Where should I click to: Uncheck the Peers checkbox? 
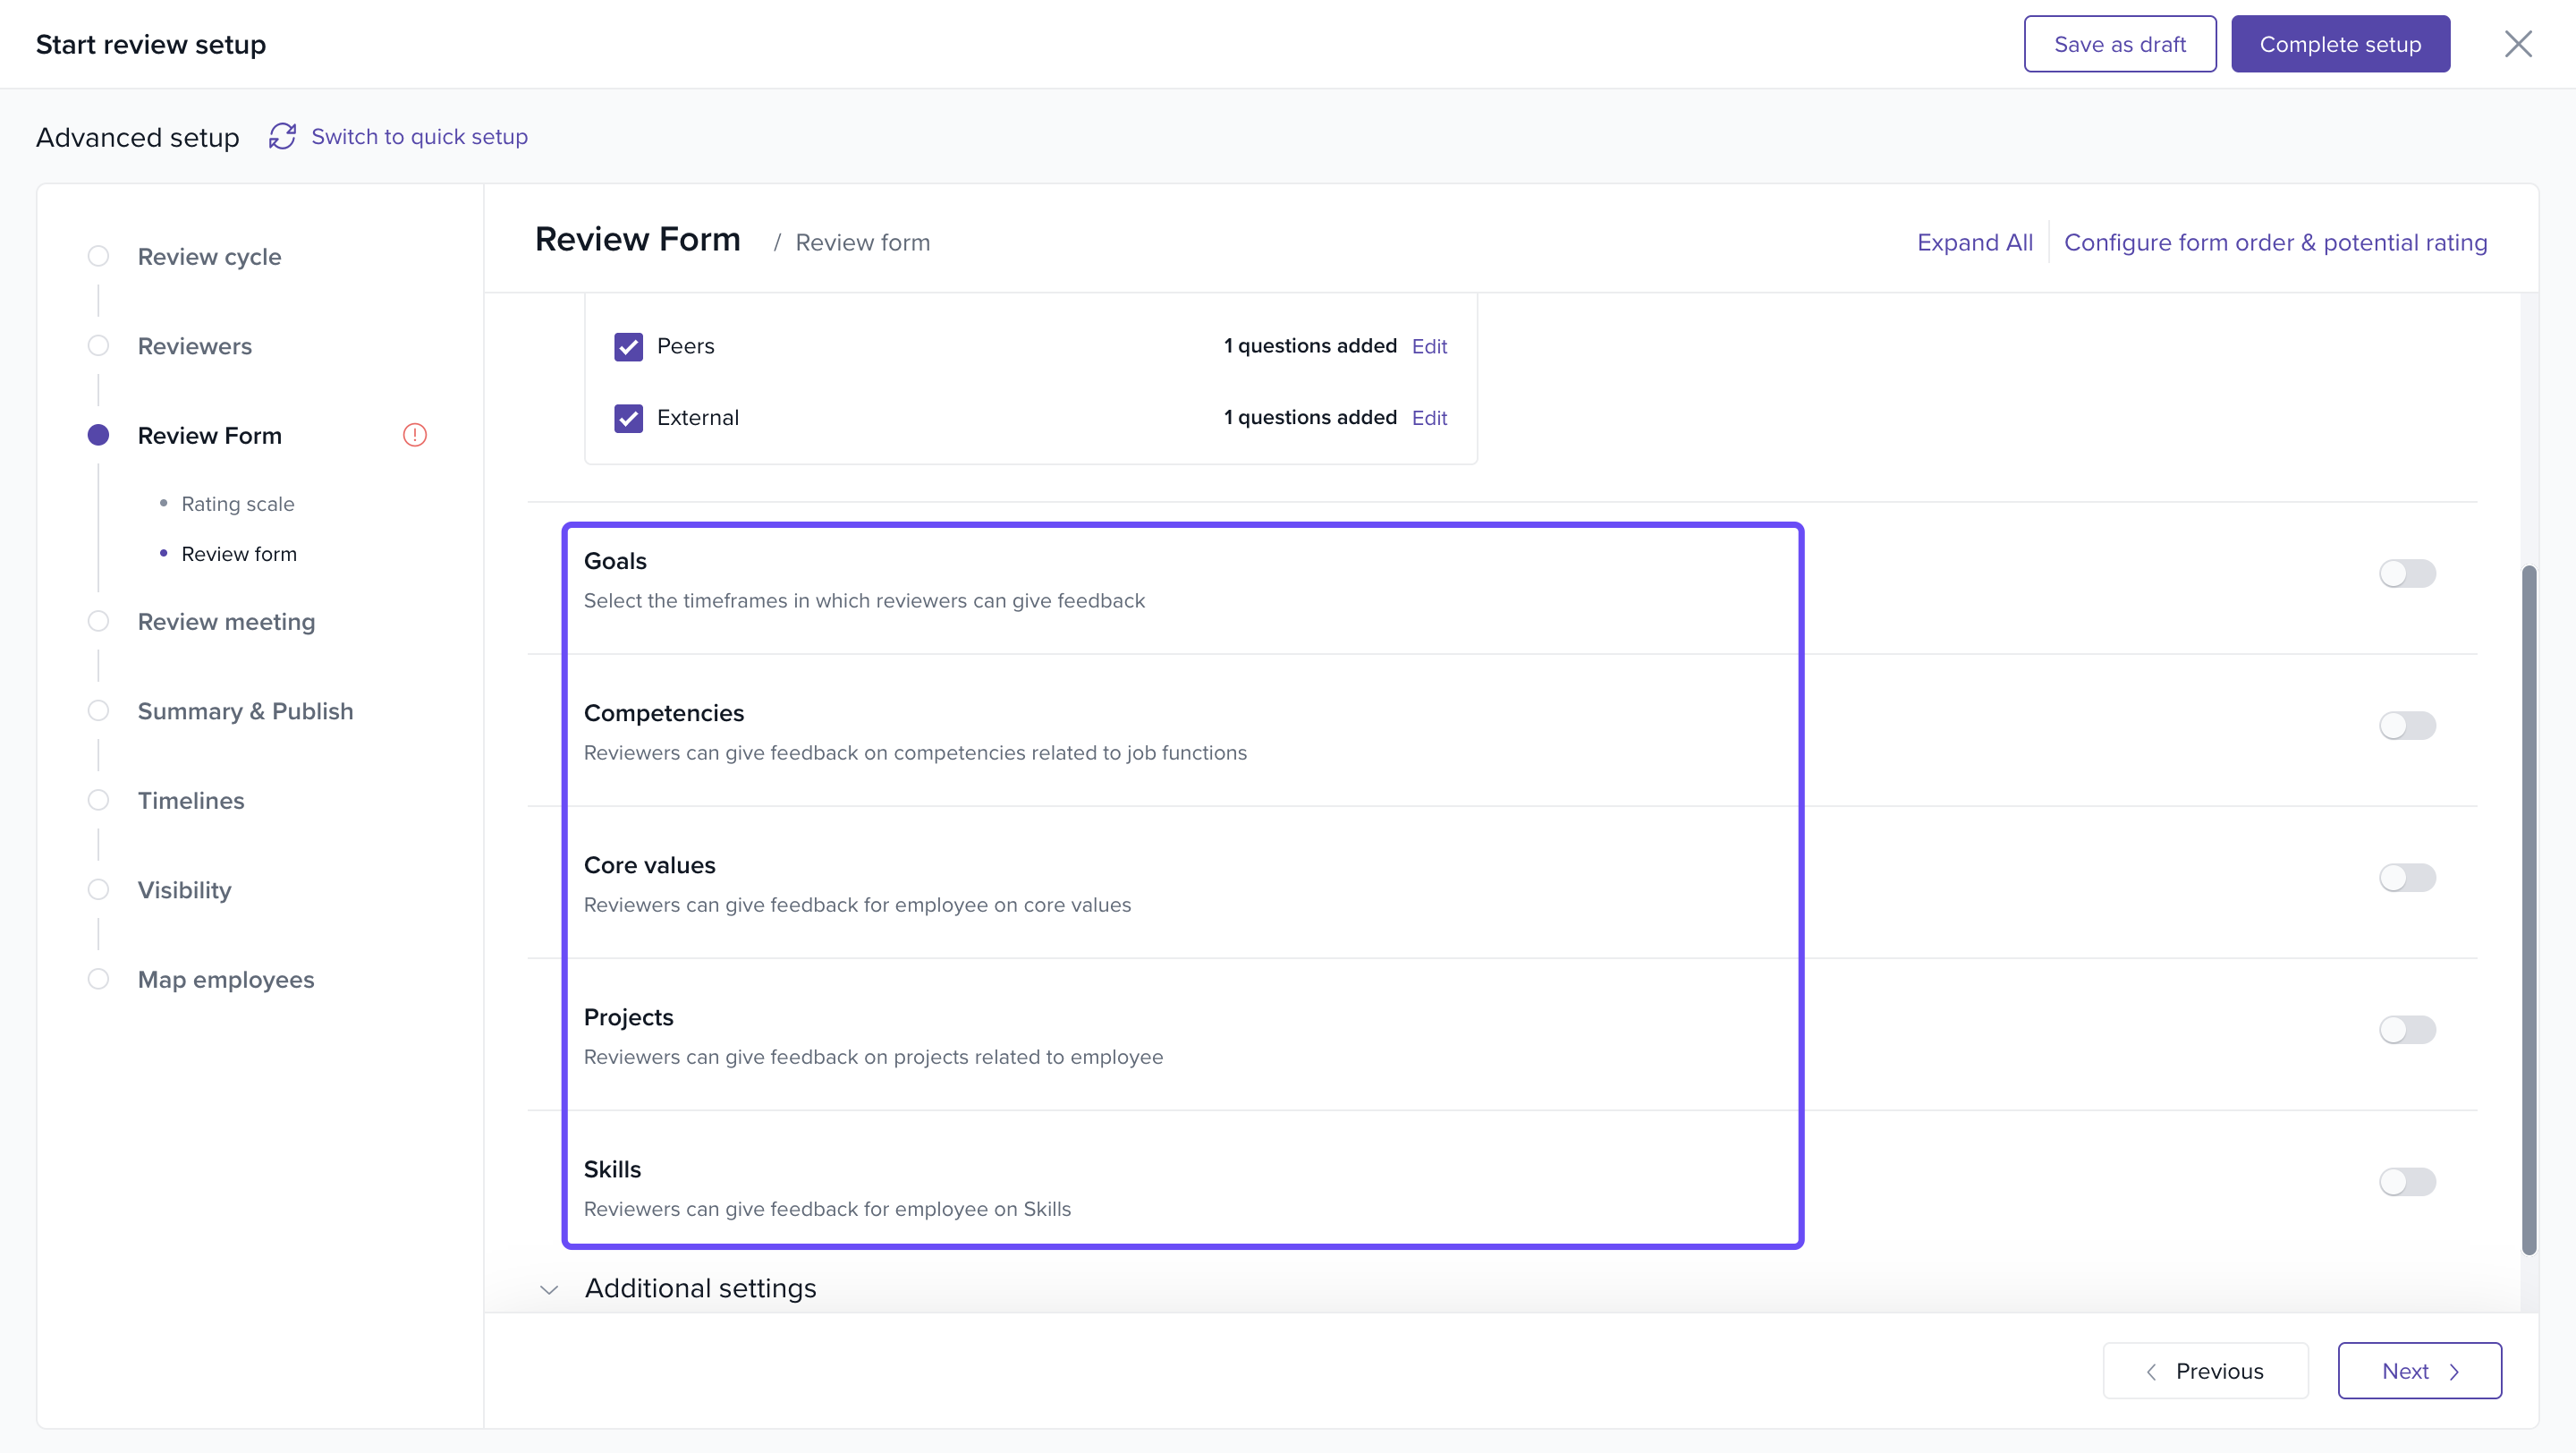(x=628, y=346)
